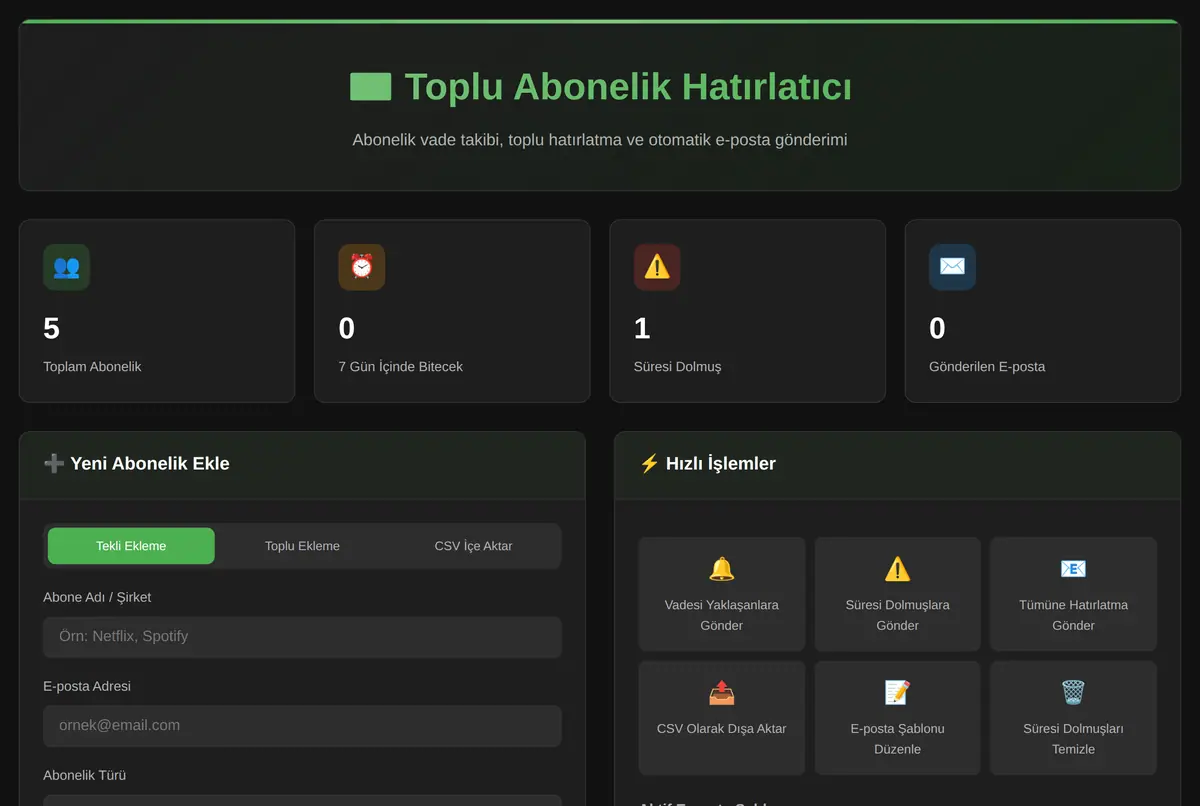Image resolution: width=1200 pixels, height=806 pixels.
Task: Click the subtitle about Abonelik vade takibi
Action: click(x=600, y=140)
